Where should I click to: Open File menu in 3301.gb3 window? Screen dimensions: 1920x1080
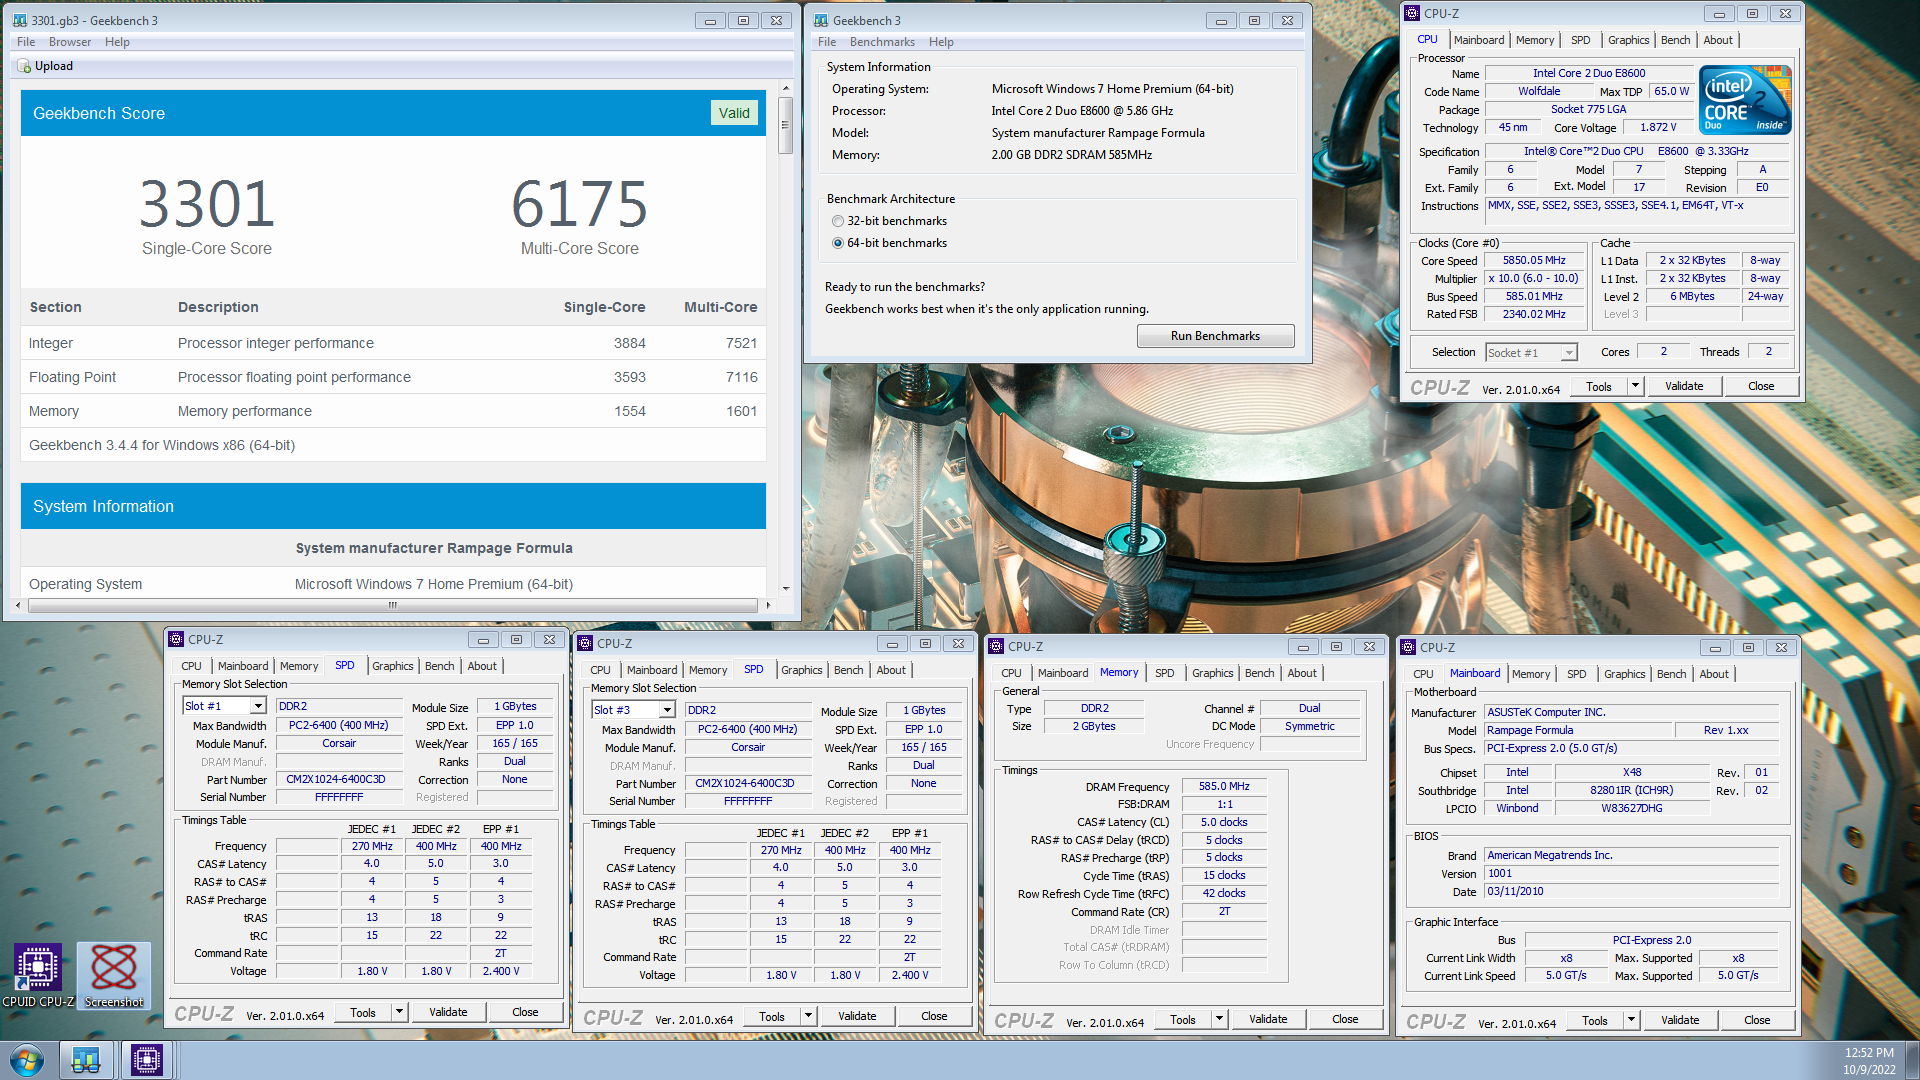click(26, 42)
